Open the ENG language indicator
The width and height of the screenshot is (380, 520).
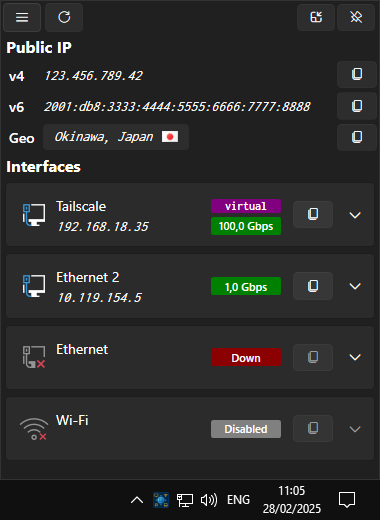238,500
